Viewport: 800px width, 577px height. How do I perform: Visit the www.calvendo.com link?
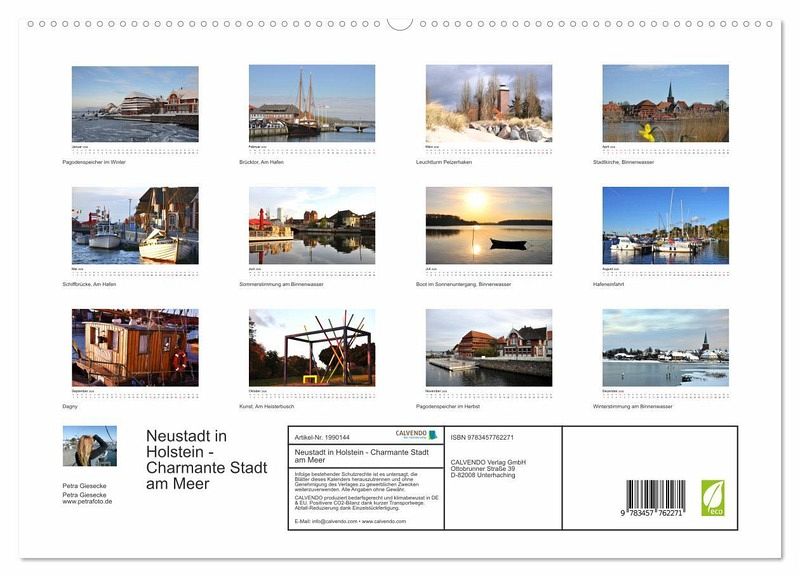pos(384,521)
